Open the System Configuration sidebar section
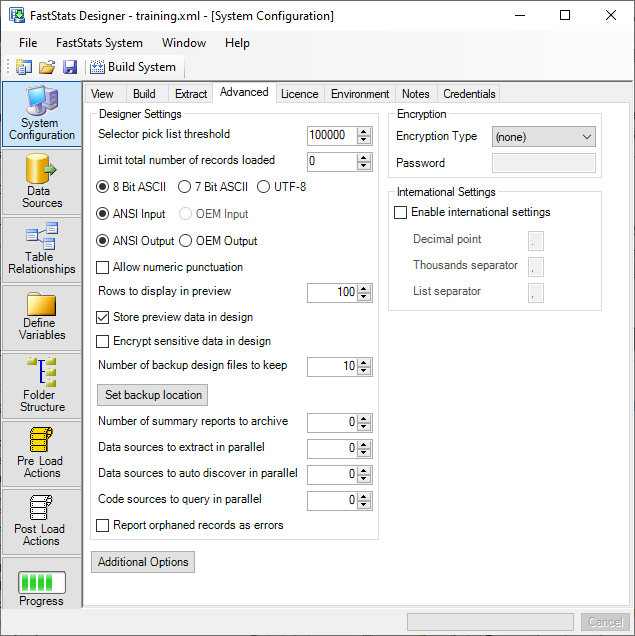Image resolution: width=635 pixels, height=636 pixels. [42, 114]
